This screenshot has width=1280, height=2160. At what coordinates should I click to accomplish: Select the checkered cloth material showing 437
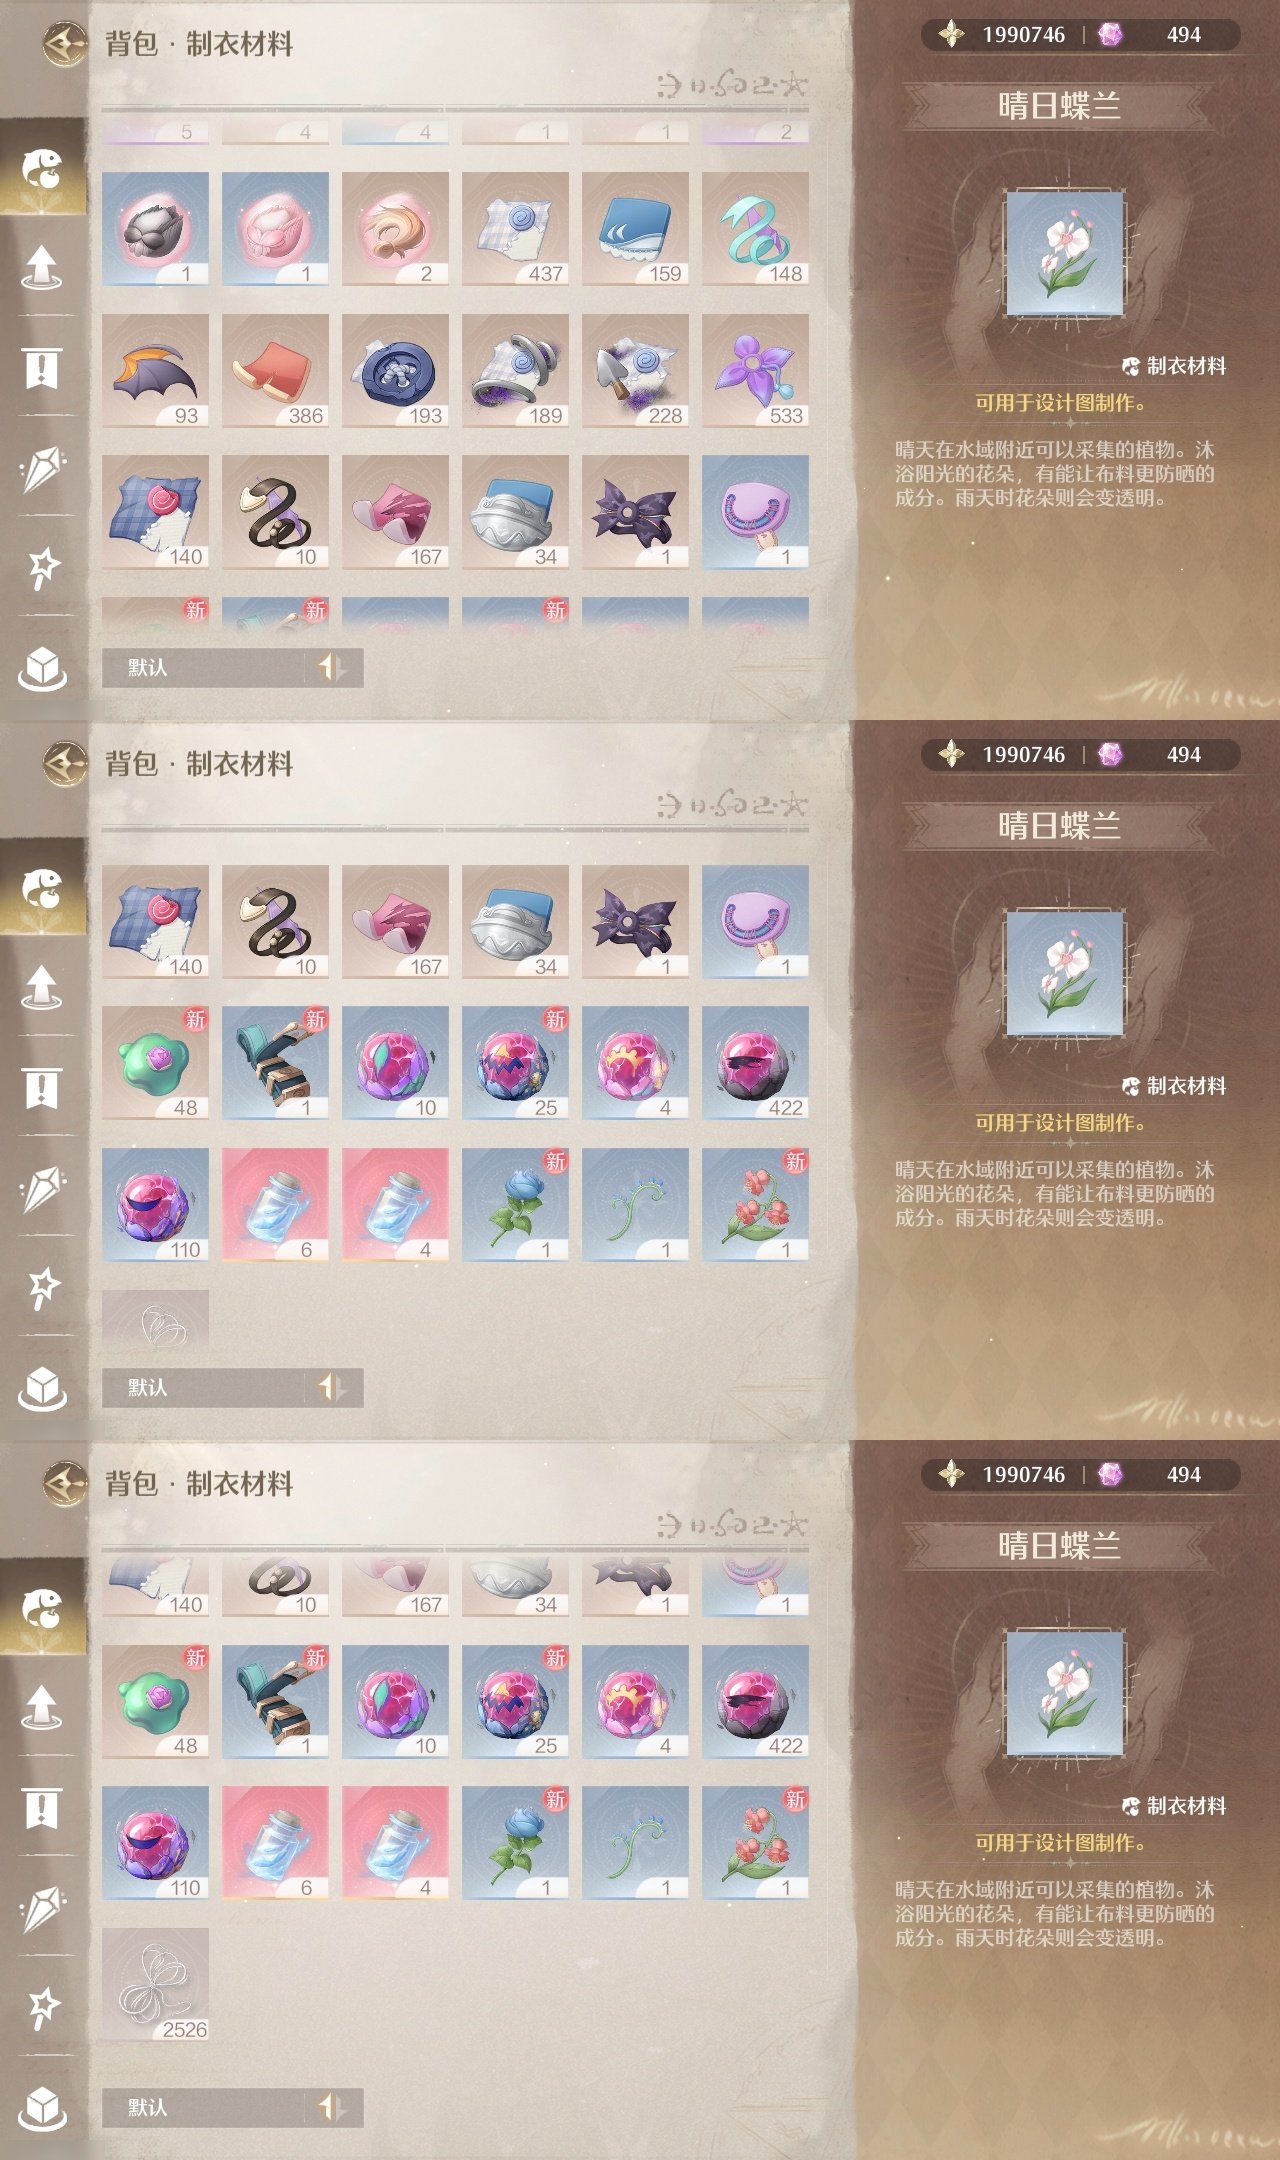click(x=515, y=228)
